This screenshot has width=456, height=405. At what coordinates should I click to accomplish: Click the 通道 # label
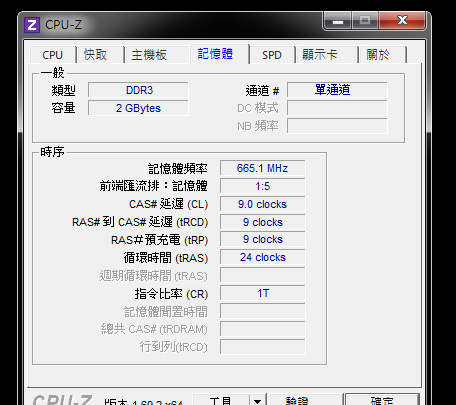tap(262, 91)
